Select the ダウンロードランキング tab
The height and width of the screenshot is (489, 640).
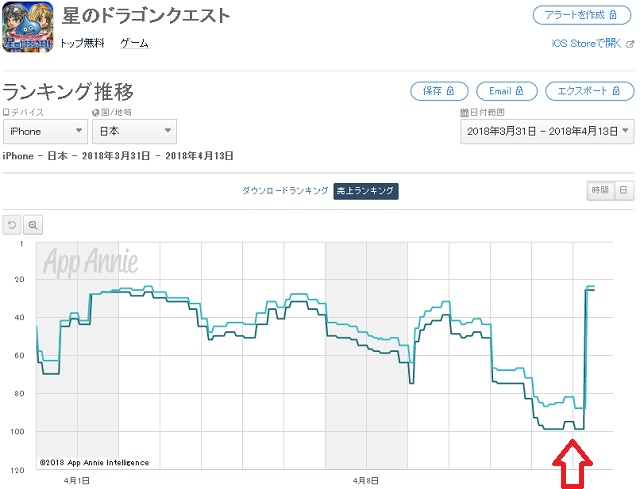(x=285, y=191)
